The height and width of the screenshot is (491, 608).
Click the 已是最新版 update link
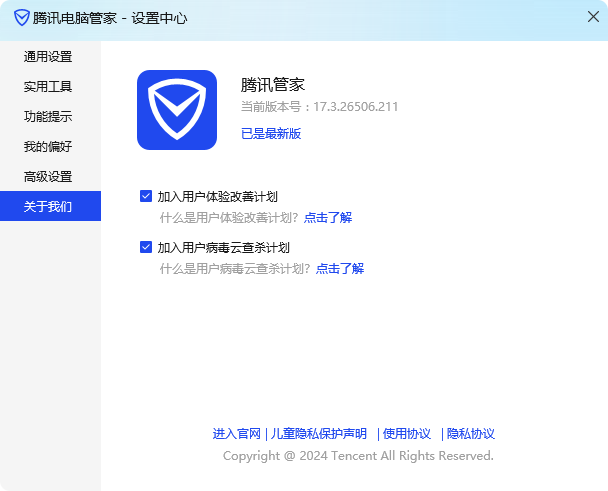271,133
